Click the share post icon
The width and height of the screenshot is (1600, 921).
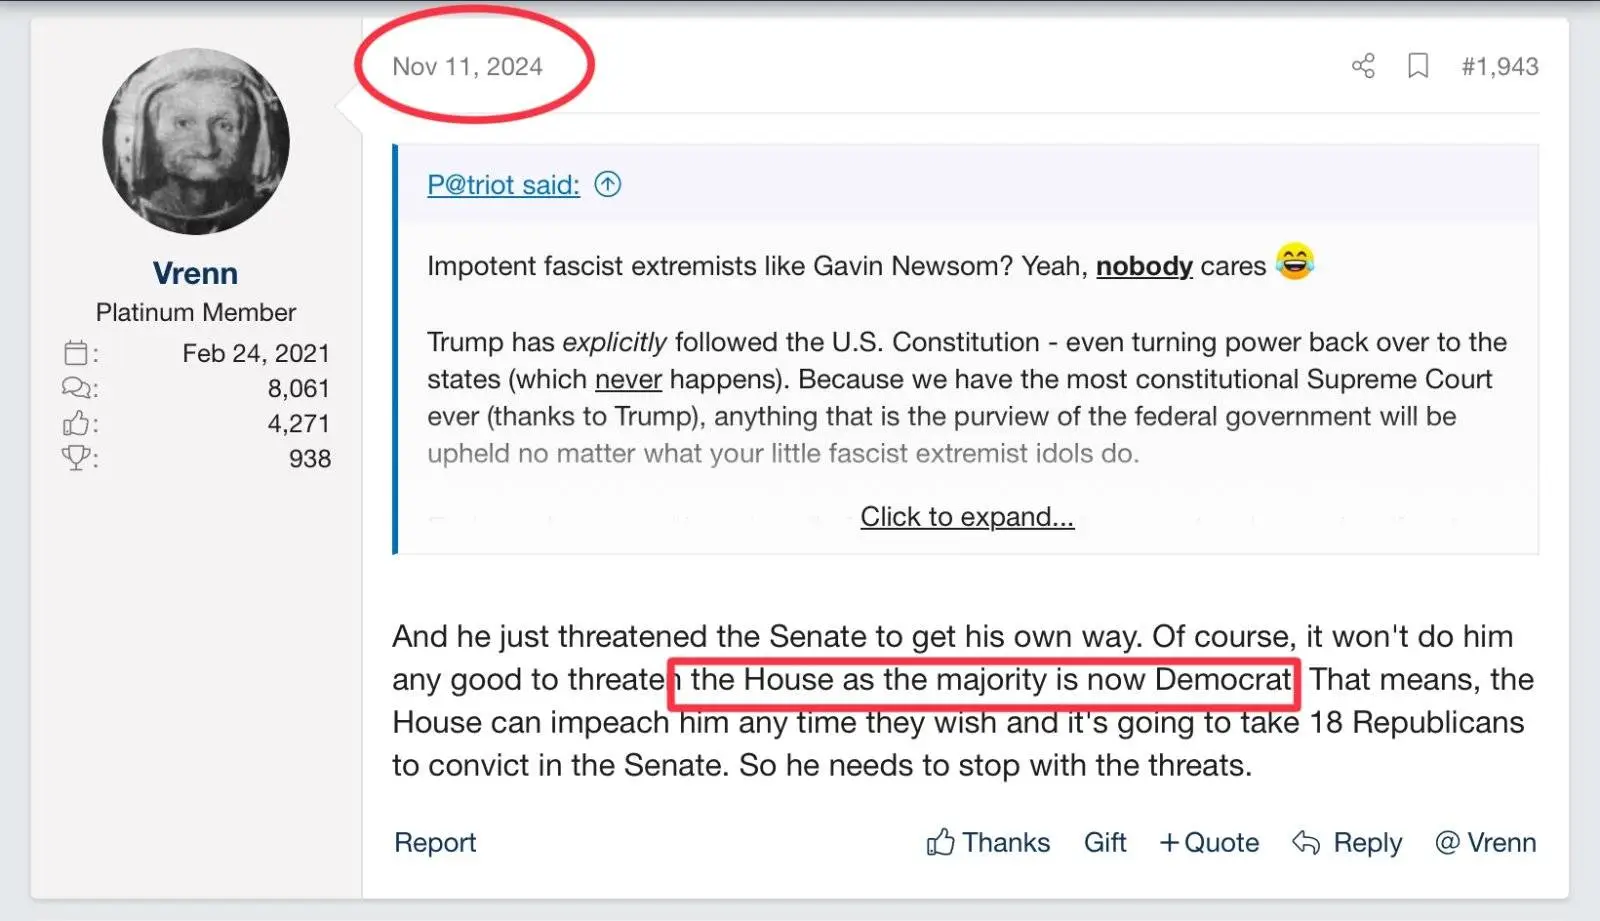pos(1363,66)
